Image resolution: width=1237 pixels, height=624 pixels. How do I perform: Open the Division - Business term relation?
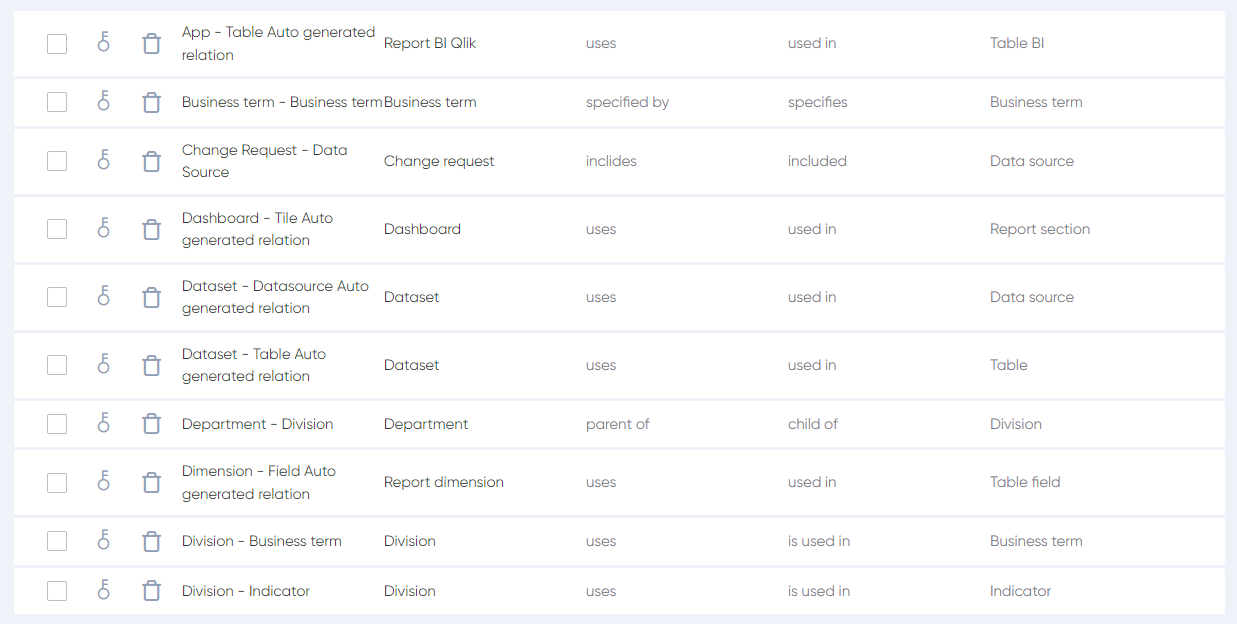pyautogui.click(x=261, y=541)
